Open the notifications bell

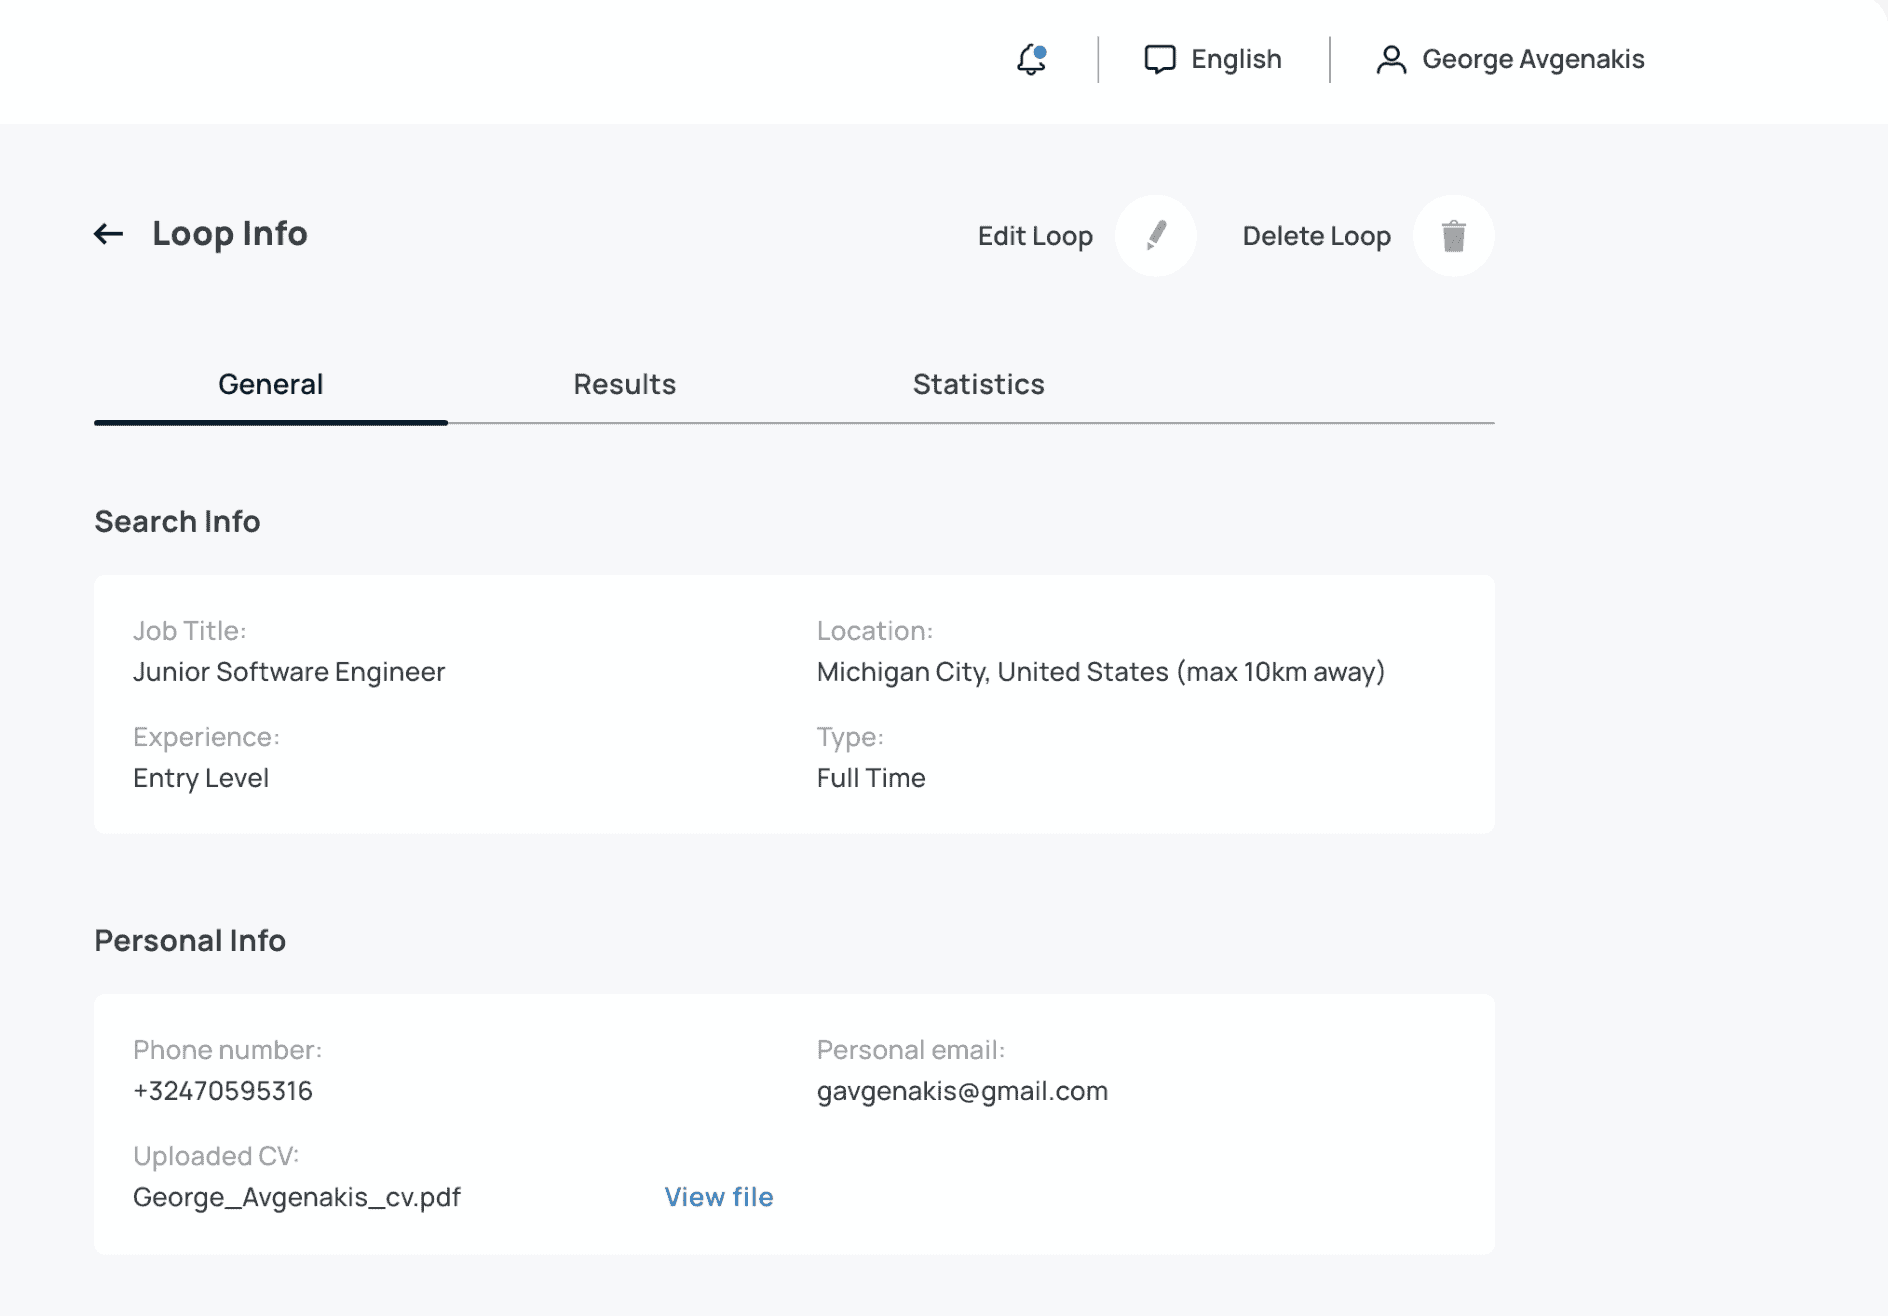[x=1031, y=60]
